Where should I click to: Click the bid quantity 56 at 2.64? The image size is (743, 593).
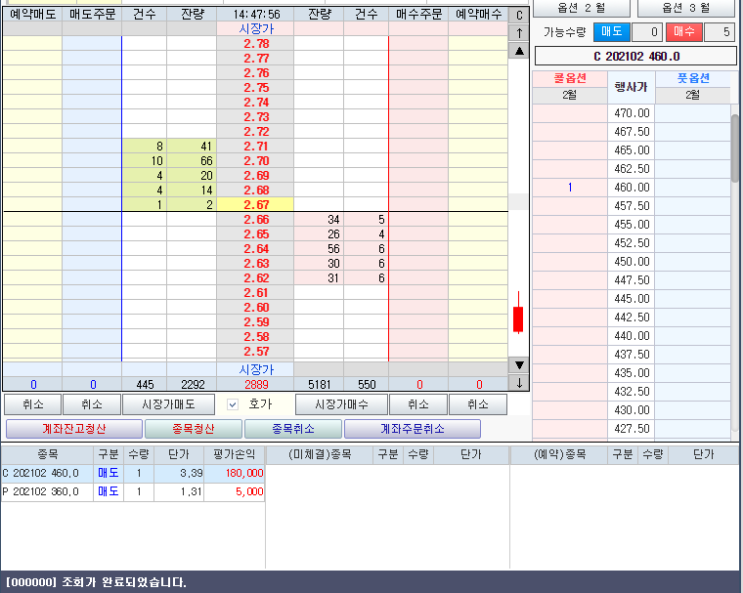click(x=318, y=249)
